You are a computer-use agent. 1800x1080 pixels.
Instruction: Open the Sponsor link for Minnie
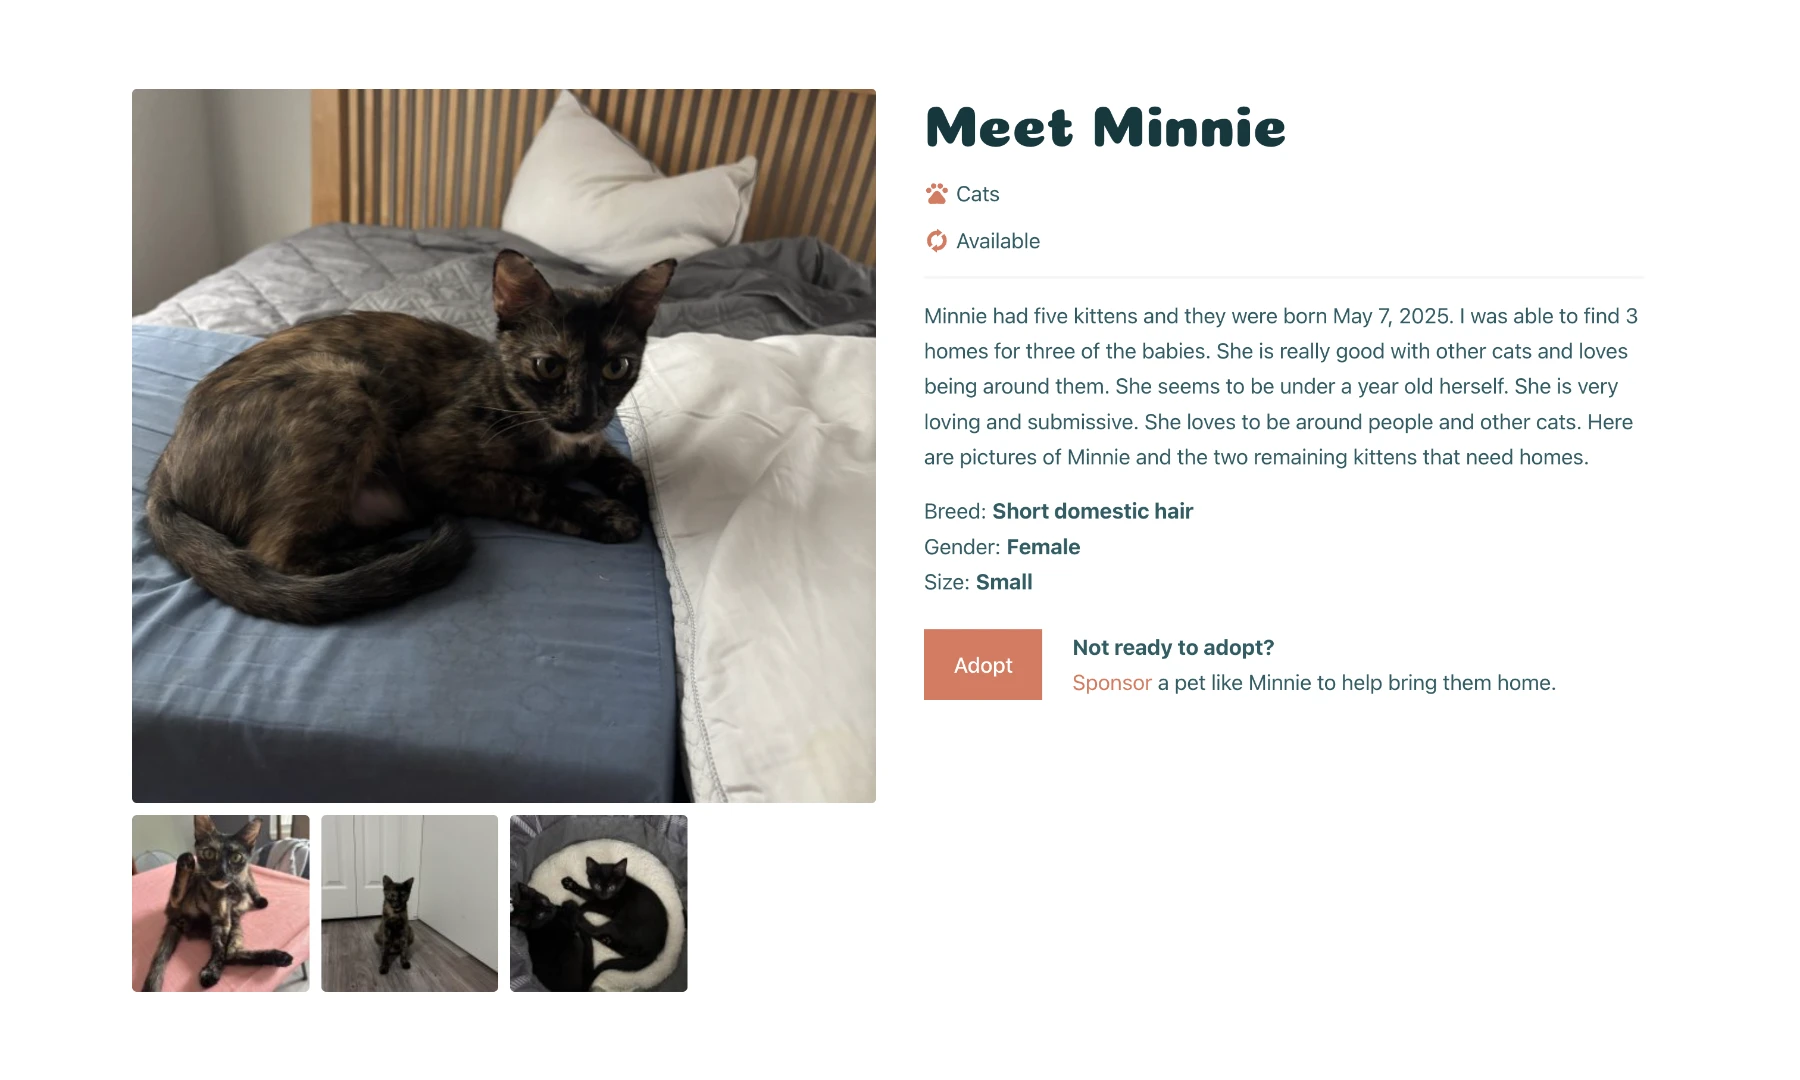1111,682
